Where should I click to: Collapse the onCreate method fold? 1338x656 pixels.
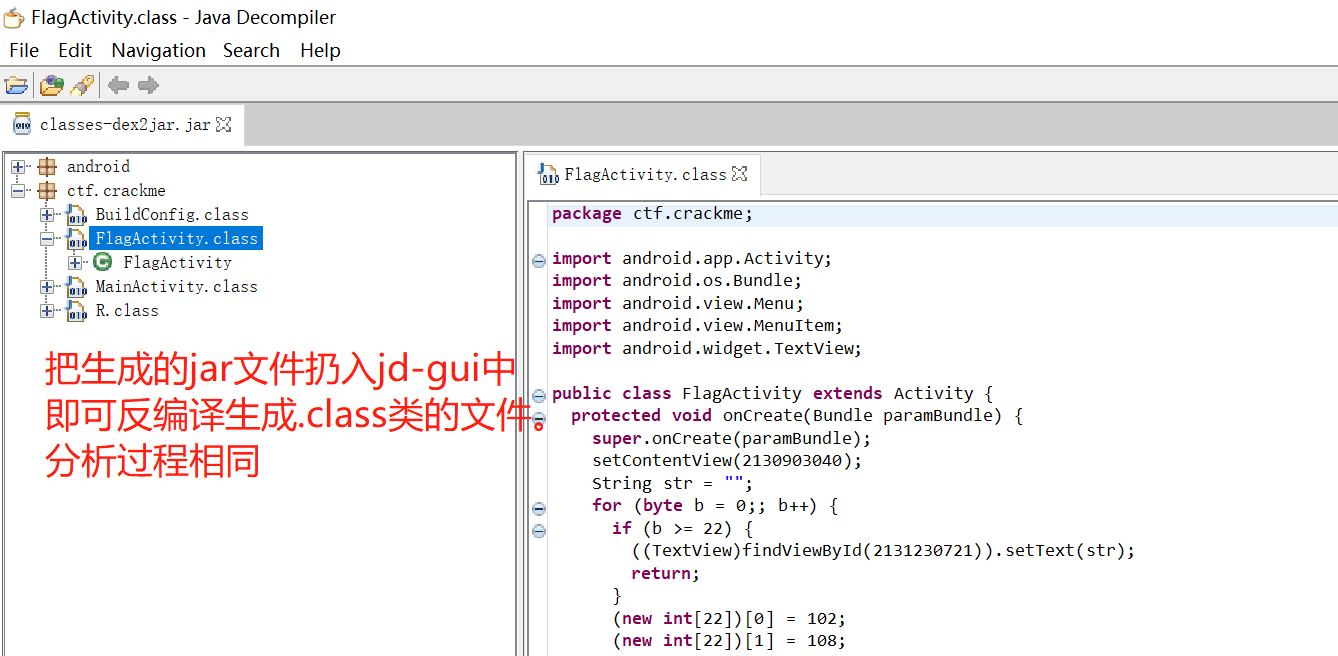(539, 417)
